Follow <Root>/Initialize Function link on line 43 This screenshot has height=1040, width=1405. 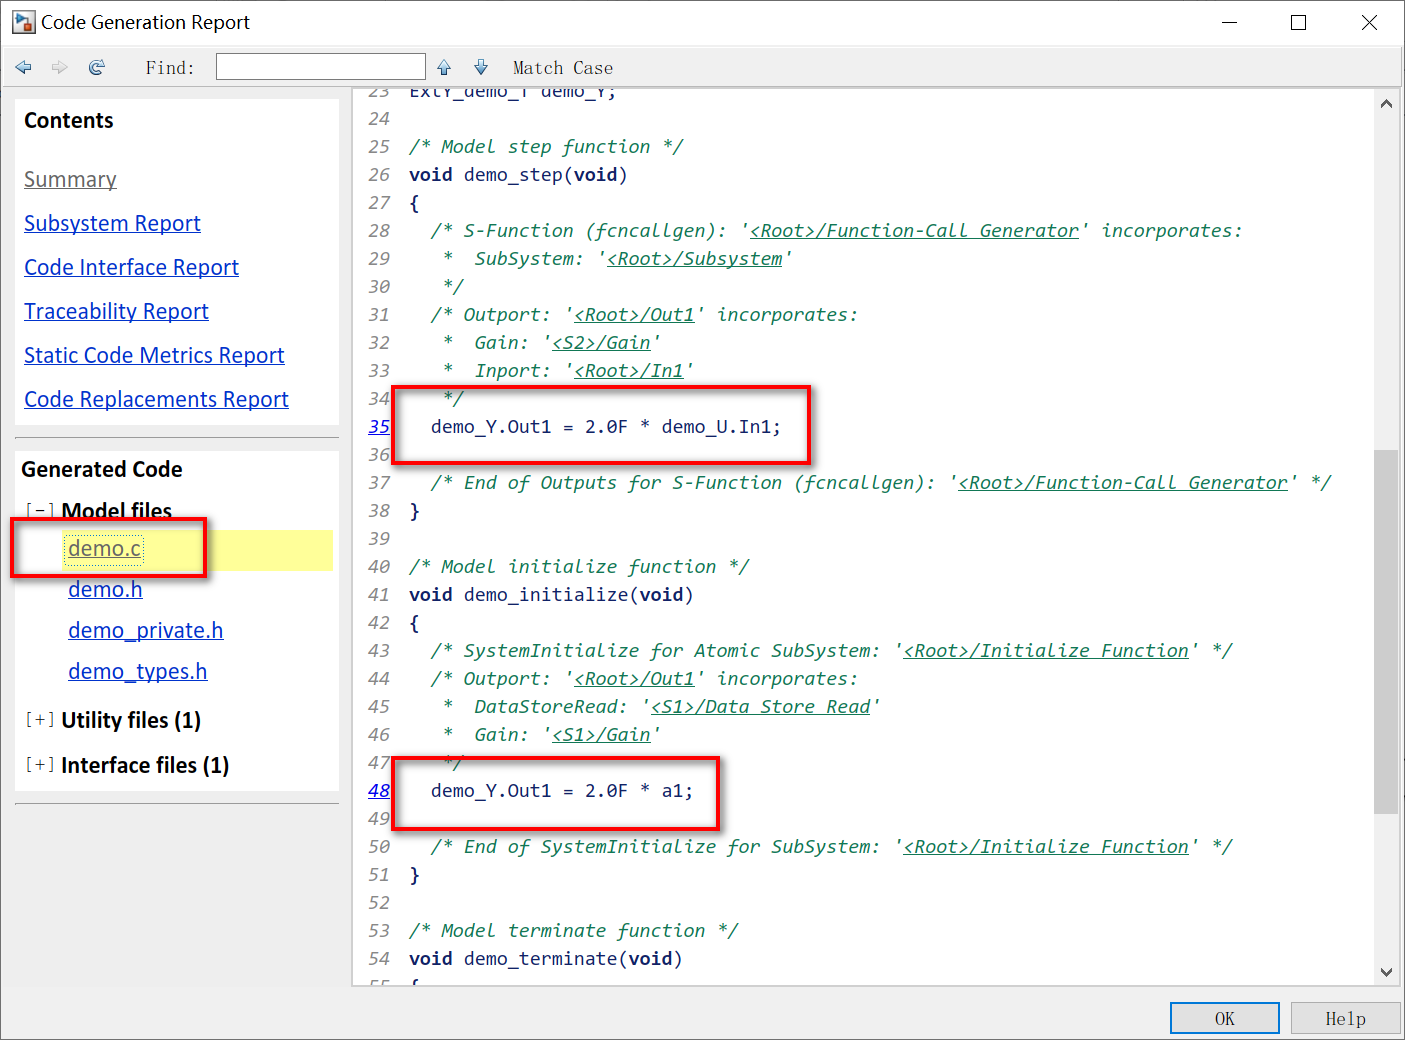pos(1046,651)
